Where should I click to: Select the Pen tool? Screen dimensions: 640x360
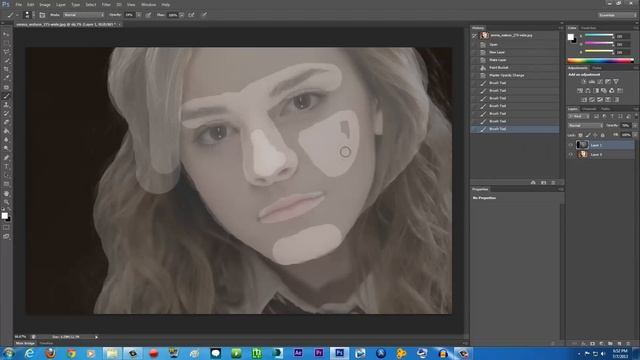(6, 158)
